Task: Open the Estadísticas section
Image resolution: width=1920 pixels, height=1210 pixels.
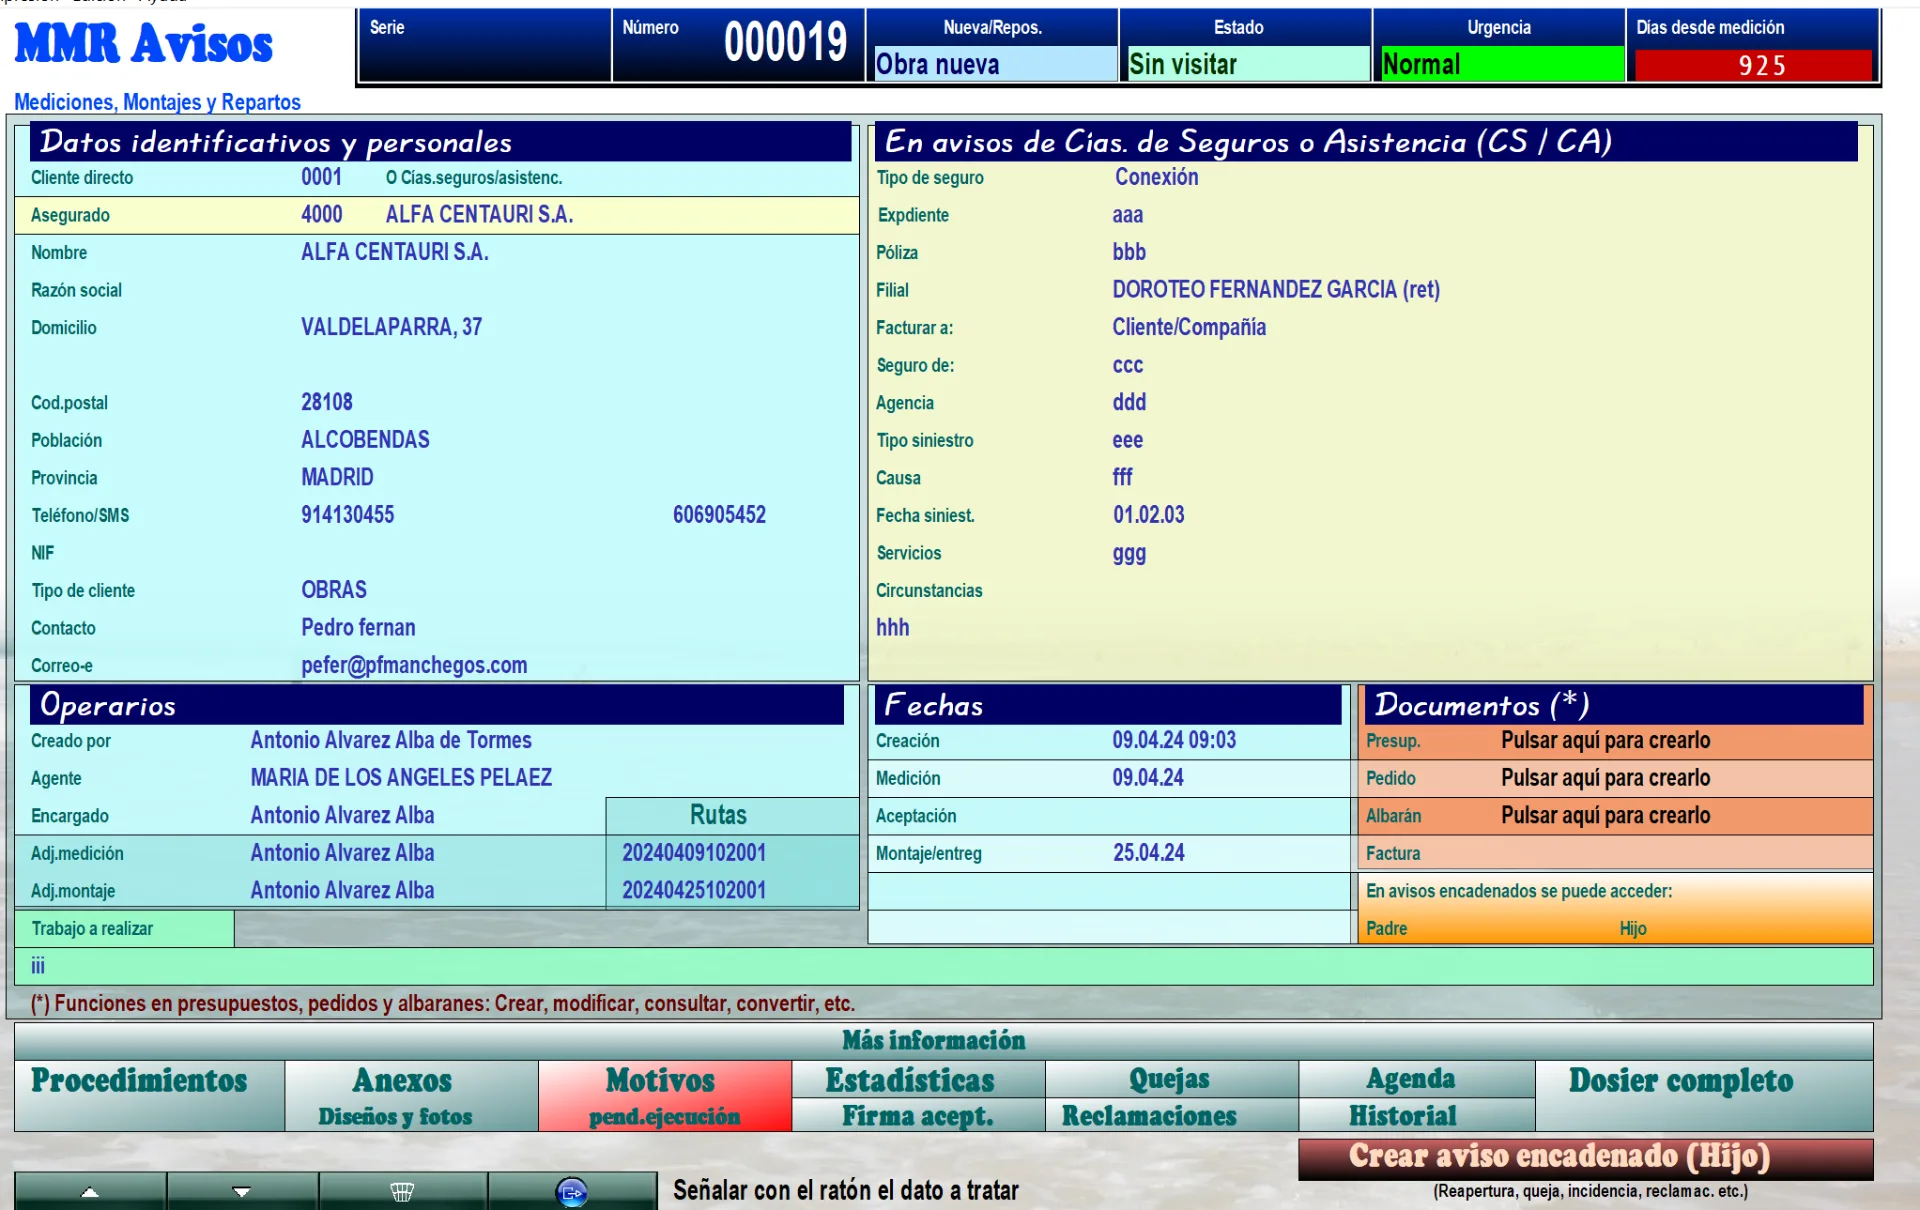Action: 918,1079
